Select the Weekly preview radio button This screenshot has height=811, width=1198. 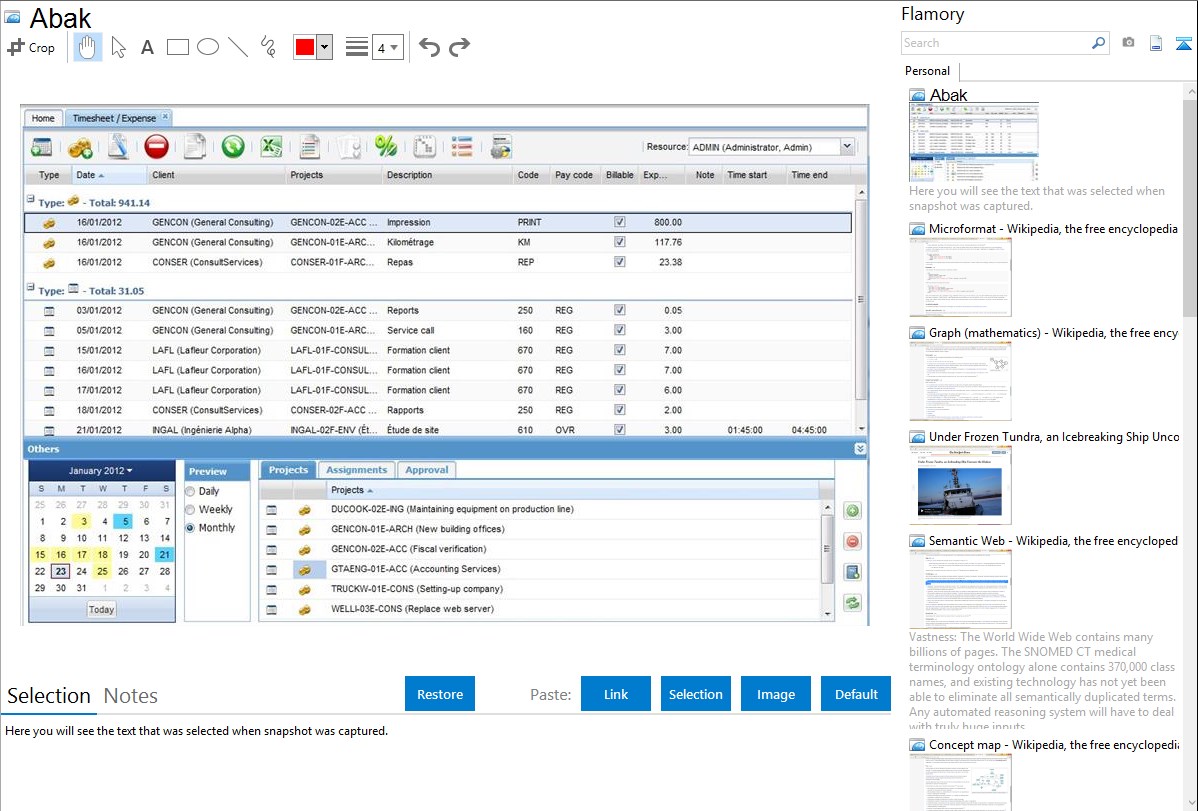tap(190, 510)
